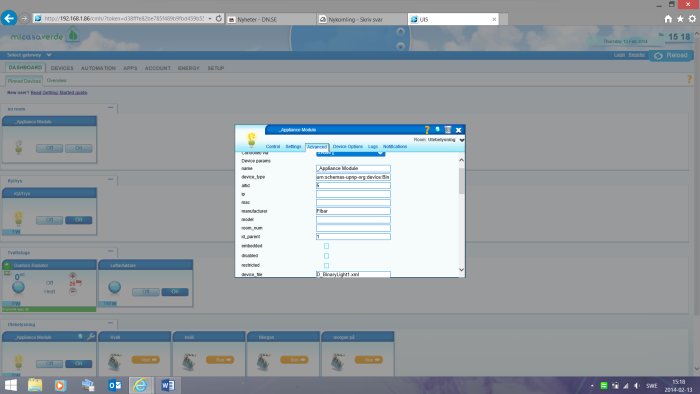The width and height of the screenshot is (700, 394).
Task: Tick the restricted checkbox
Action: click(326, 265)
